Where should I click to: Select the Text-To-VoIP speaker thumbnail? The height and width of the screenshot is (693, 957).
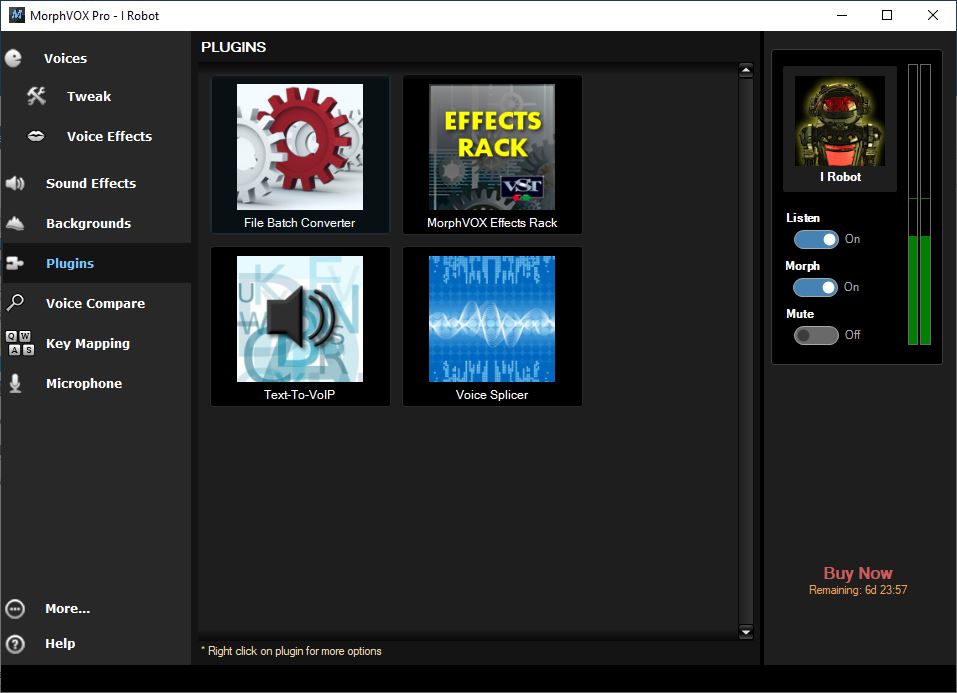pos(300,319)
